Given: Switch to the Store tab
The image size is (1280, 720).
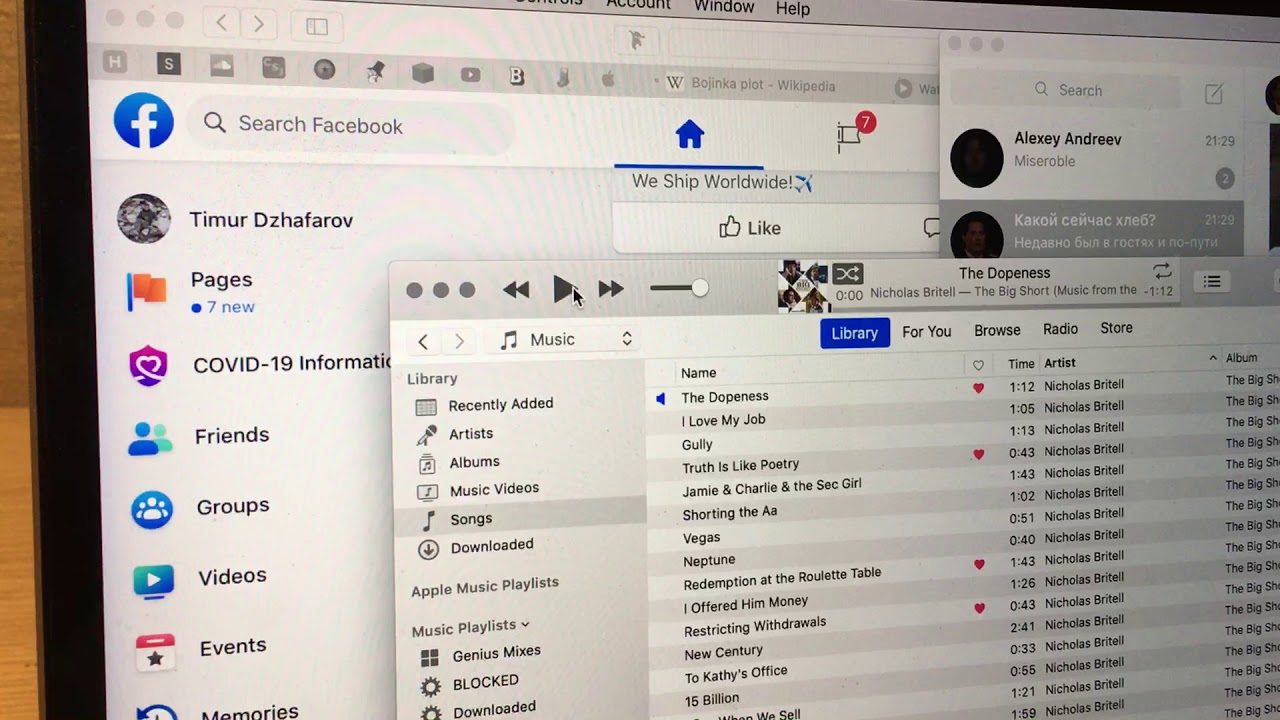Looking at the screenshot, I should tap(1116, 328).
